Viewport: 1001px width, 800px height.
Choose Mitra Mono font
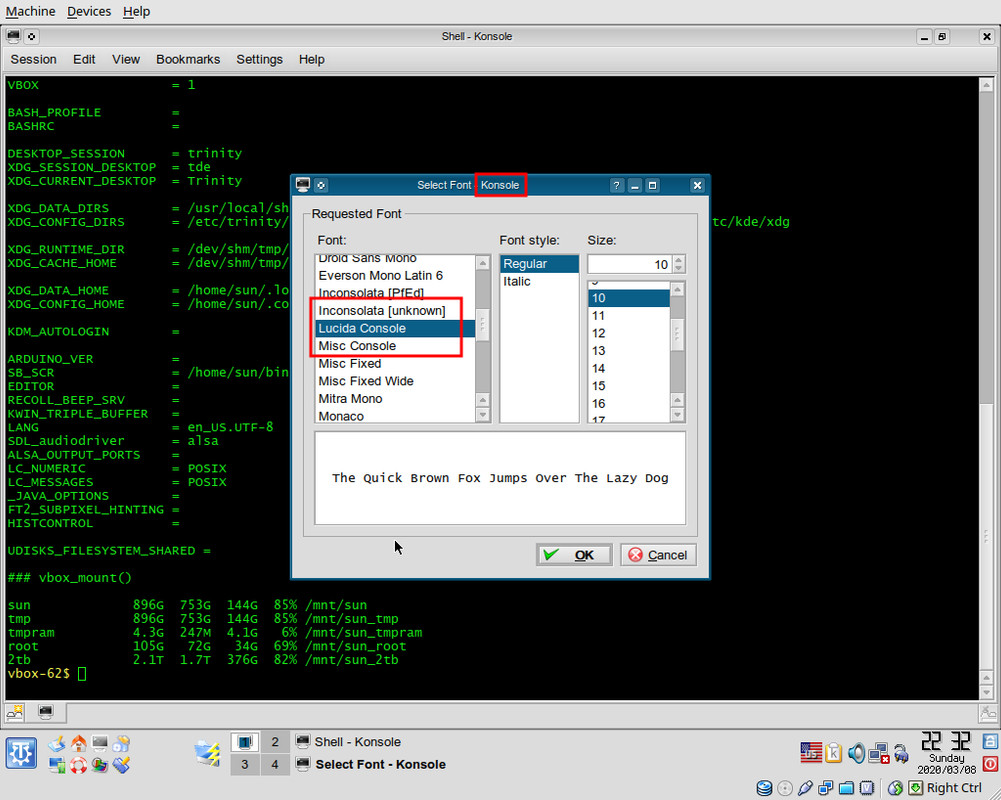(x=395, y=399)
